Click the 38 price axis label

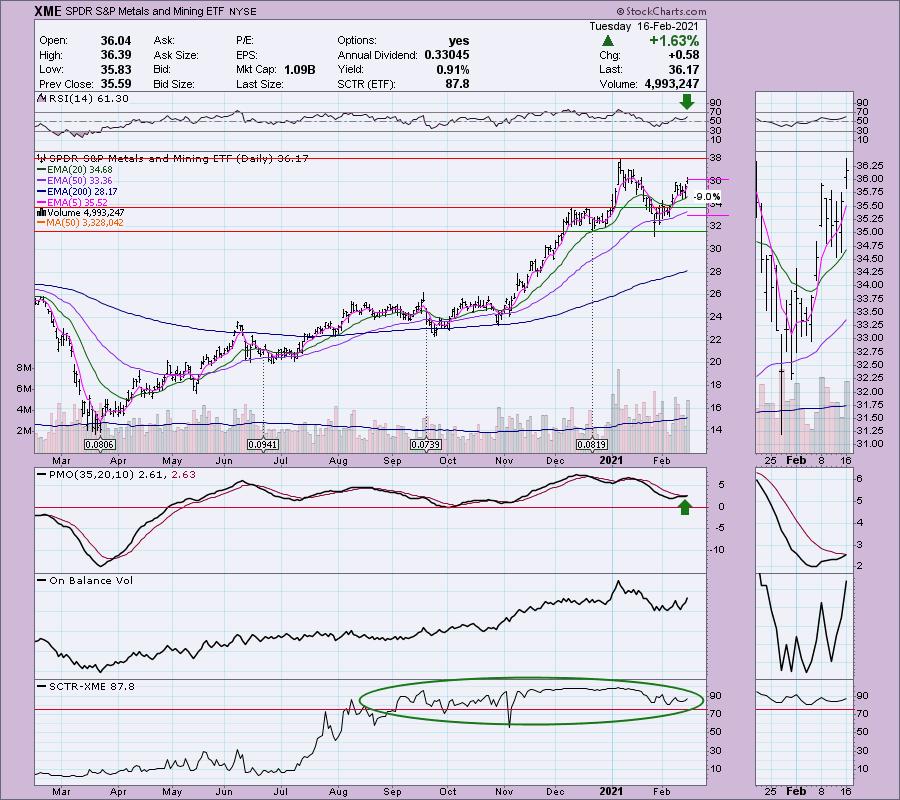(x=715, y=158)
